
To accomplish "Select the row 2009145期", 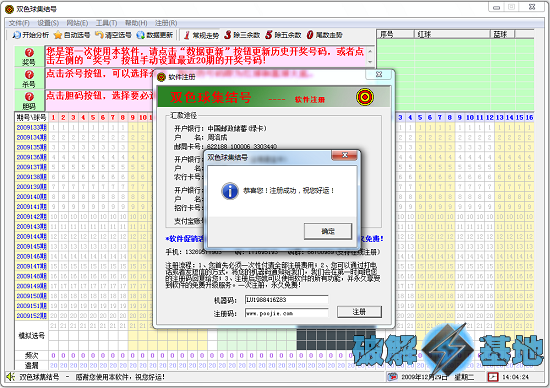I will [31, 246].
